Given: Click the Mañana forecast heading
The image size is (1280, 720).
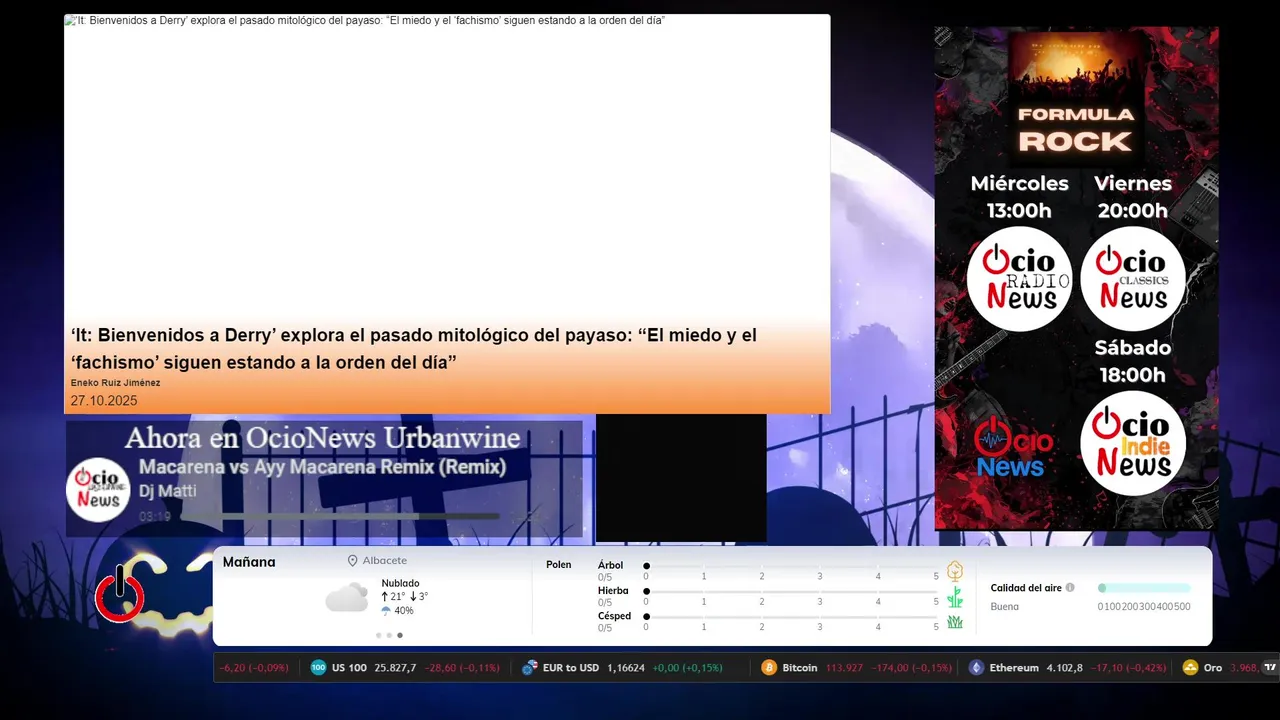Looking at the screenshot, I should [x=249, y=562].
